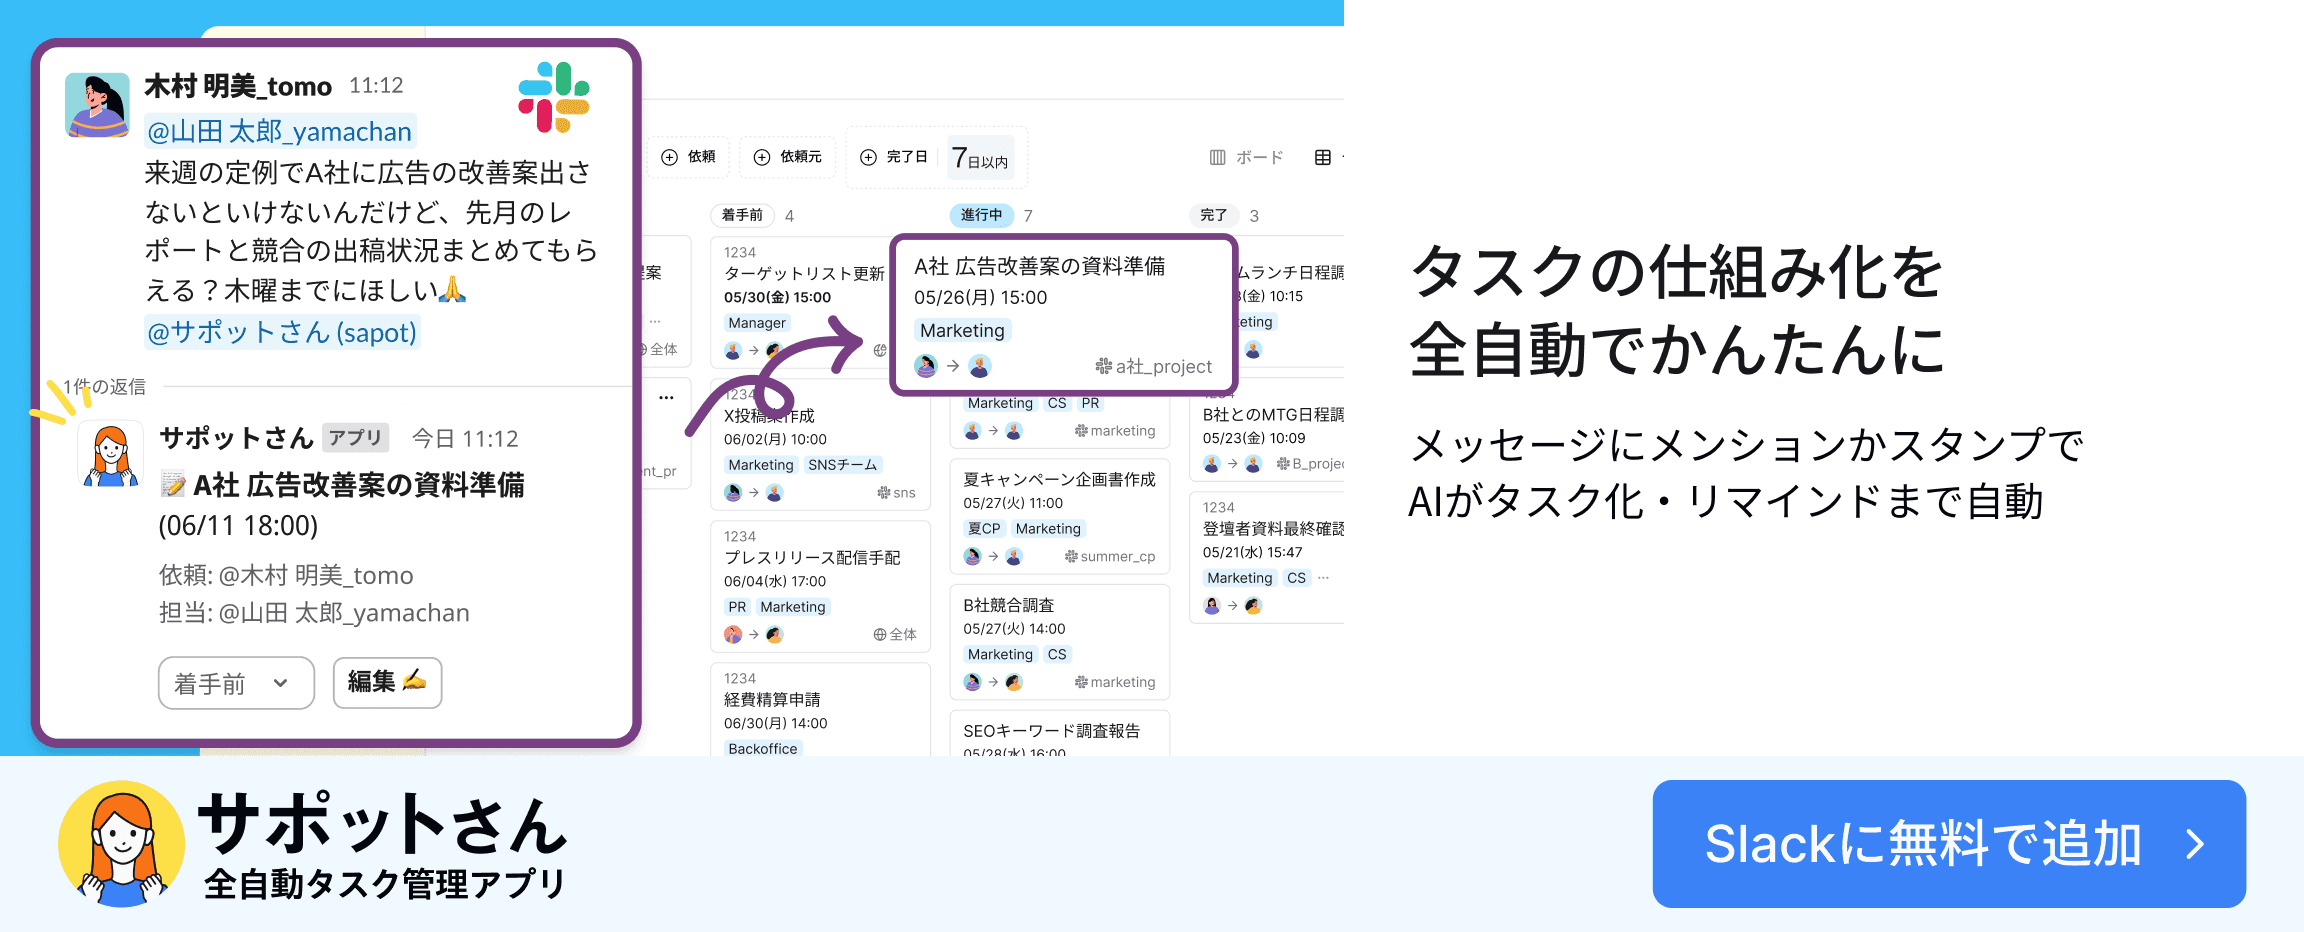This screenshot has height=932, width=2304.
Task: Click requester avatar on highlighted A社 card
Action: [926, 366]
